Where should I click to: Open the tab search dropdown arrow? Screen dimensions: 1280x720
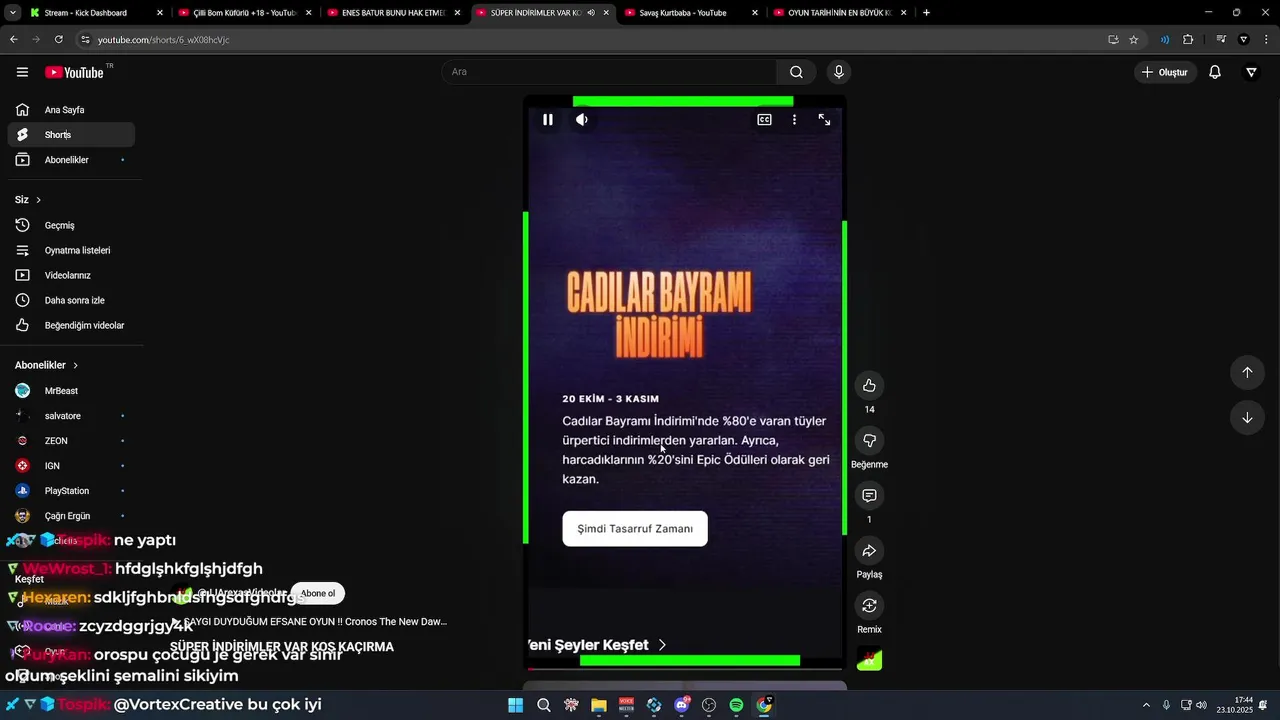click(x=12, y=13)
